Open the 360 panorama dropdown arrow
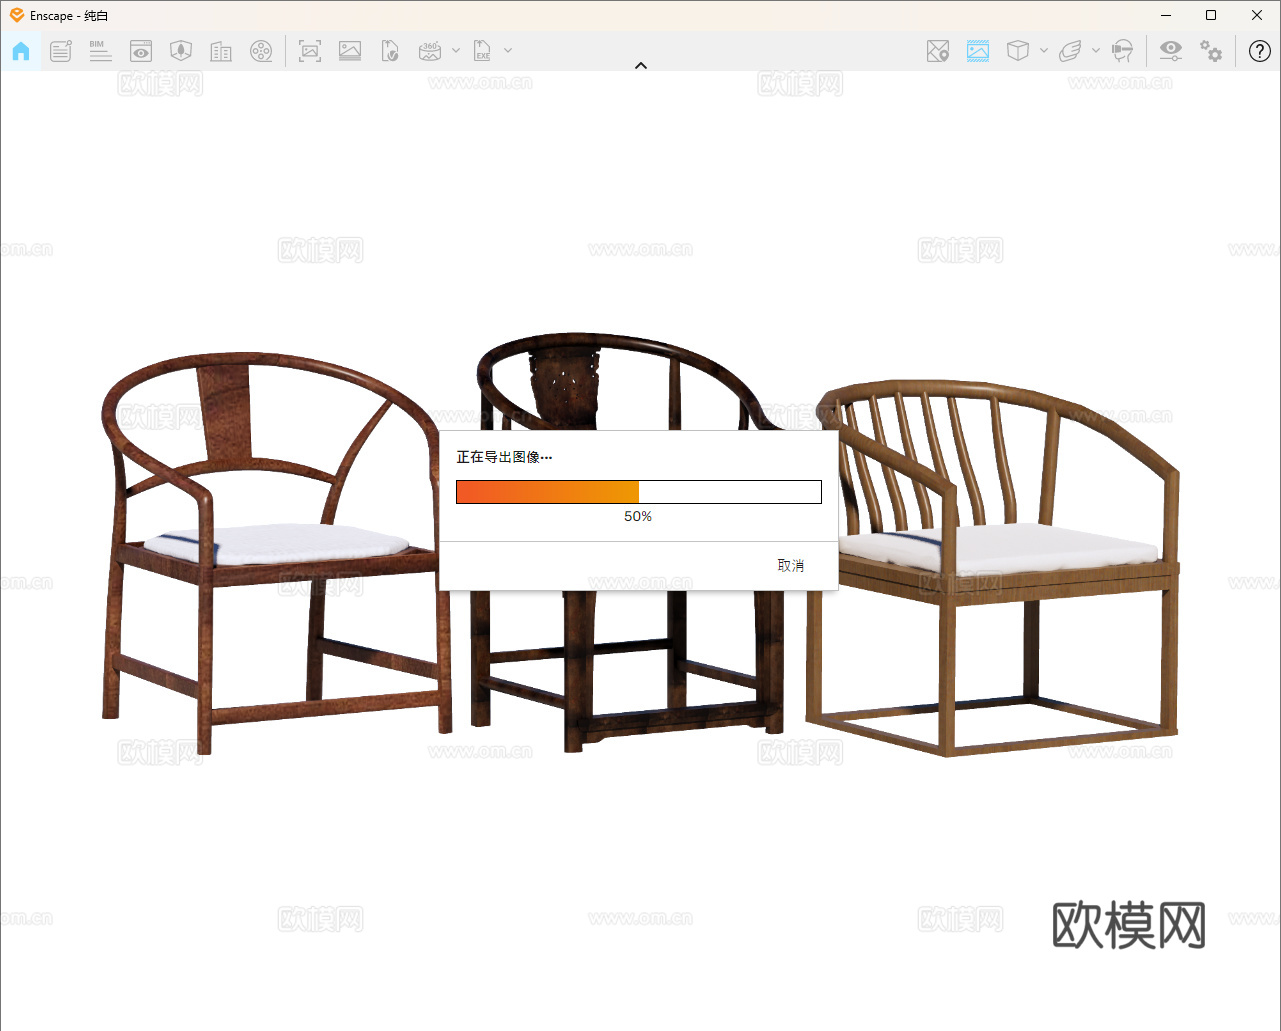 pos(456,51)
